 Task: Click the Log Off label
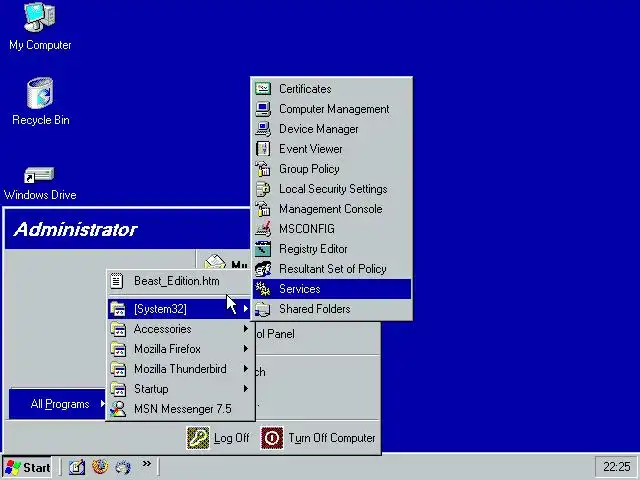click(231, 438)
